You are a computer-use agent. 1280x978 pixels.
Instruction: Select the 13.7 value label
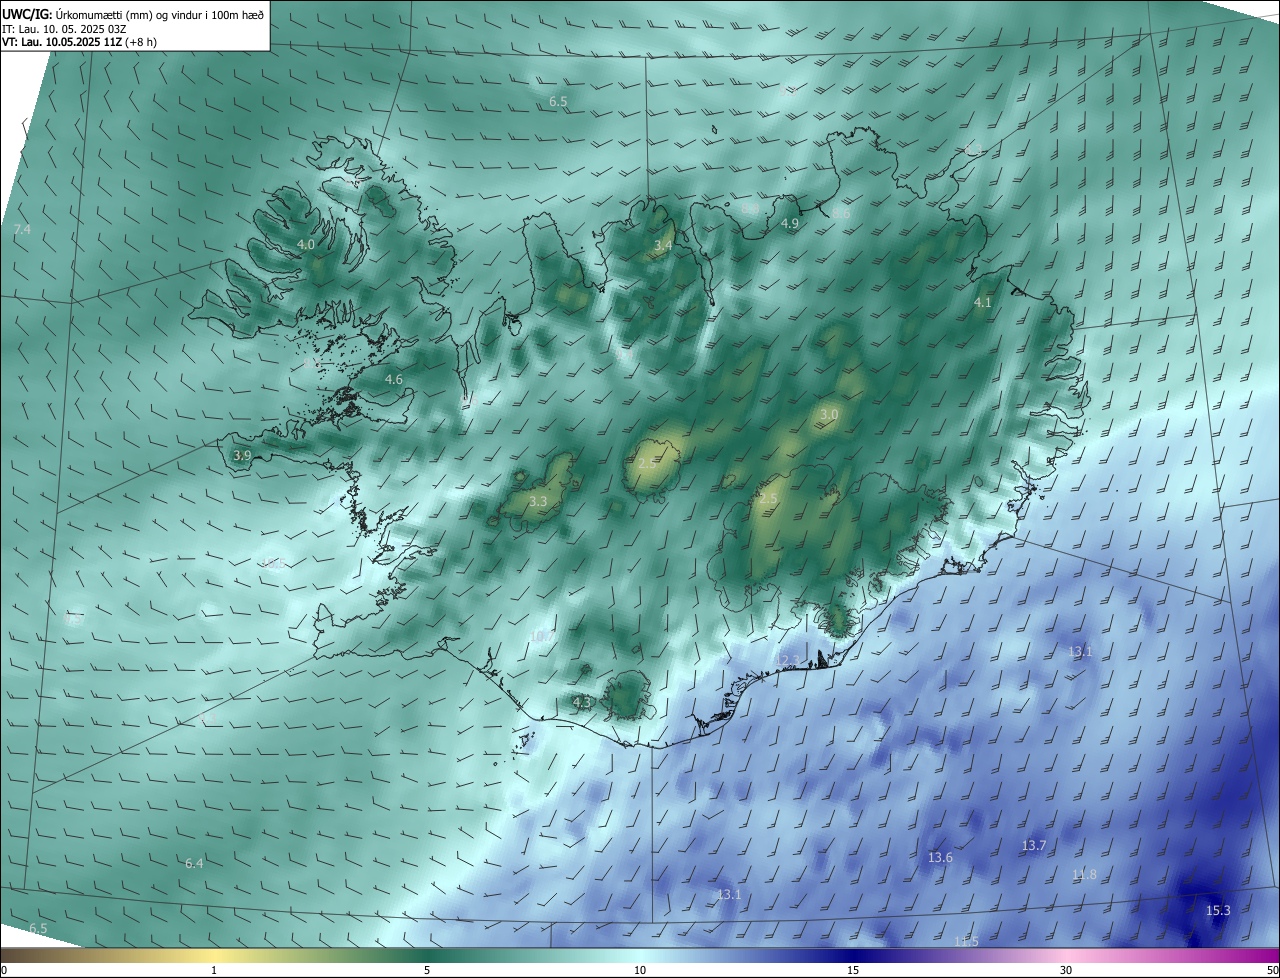pos(1033,846)
